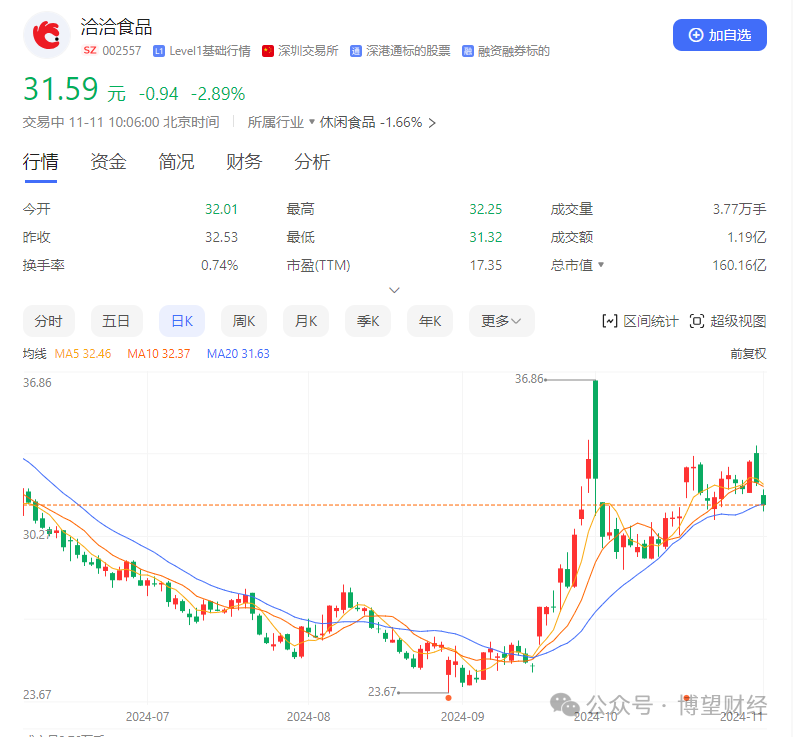Click the 36.86 high price marker
Viewport: 793px width, 737px height.
(x=529, y=379)
